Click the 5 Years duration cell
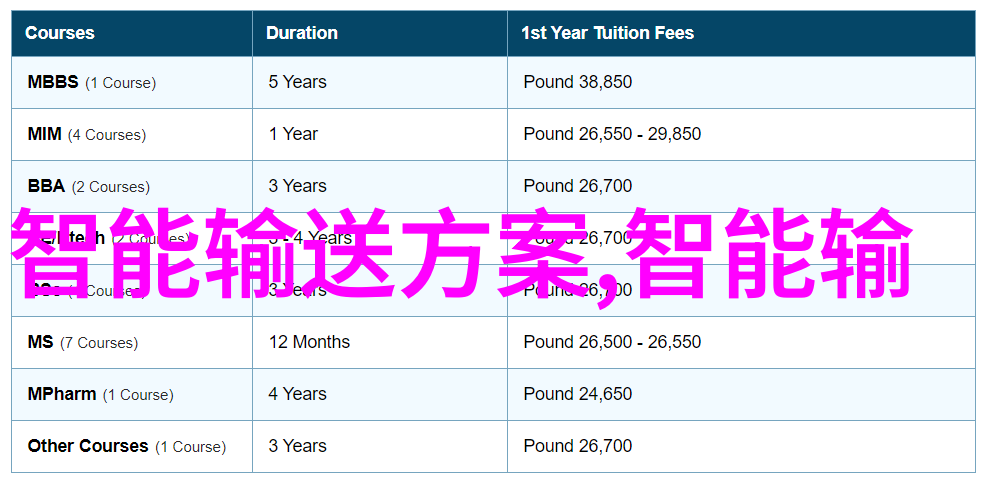This screenshot has width=984, height=483. (297, 82)
